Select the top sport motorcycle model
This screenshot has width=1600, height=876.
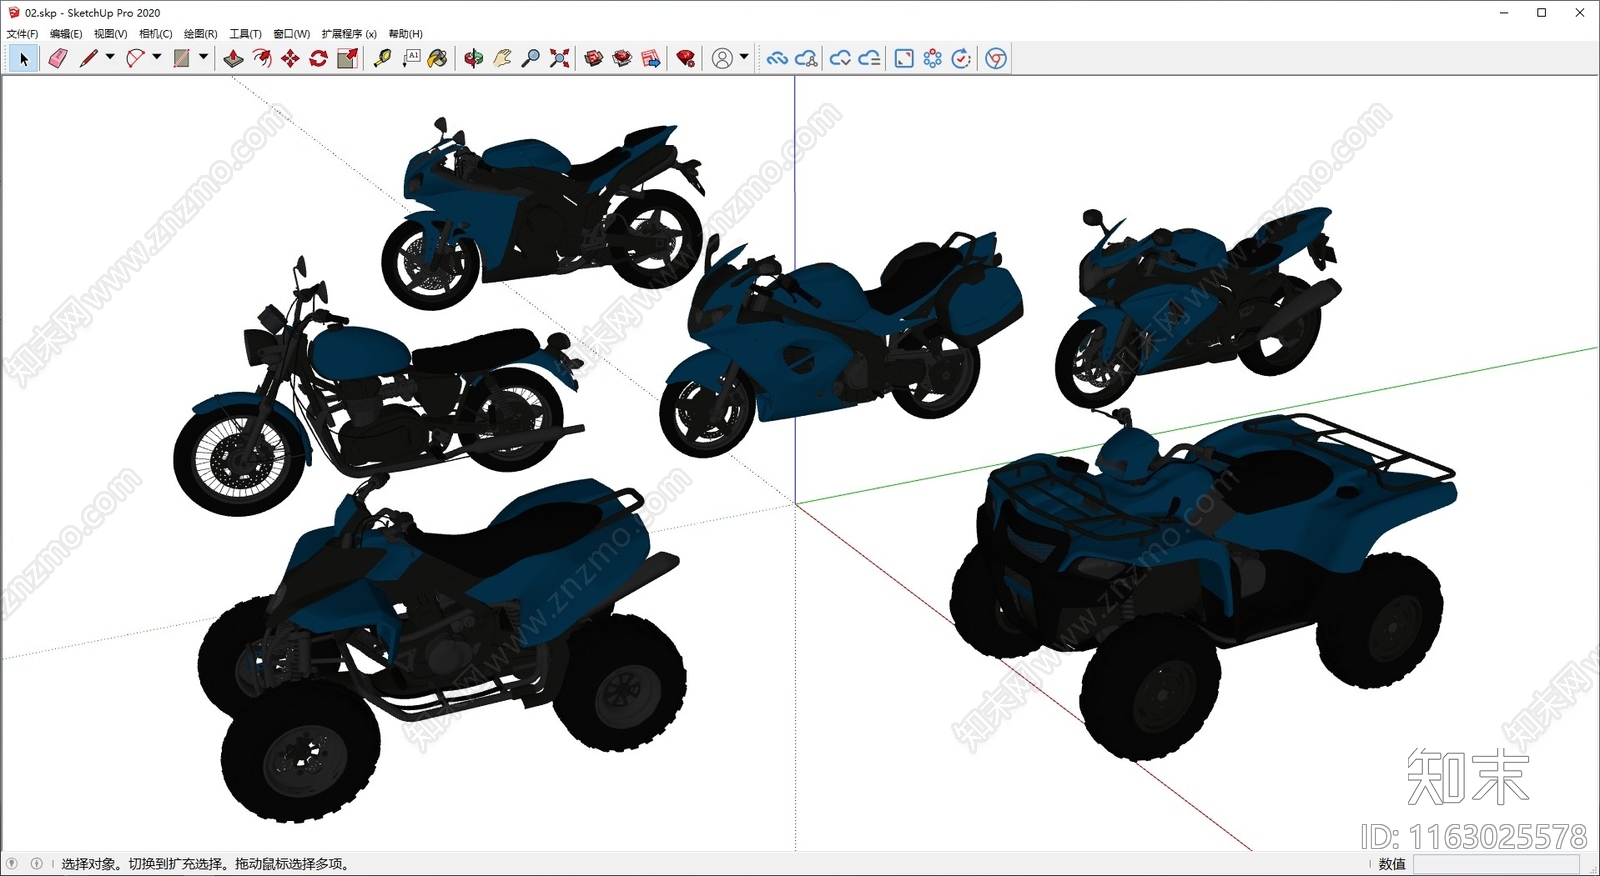point(543,215)
